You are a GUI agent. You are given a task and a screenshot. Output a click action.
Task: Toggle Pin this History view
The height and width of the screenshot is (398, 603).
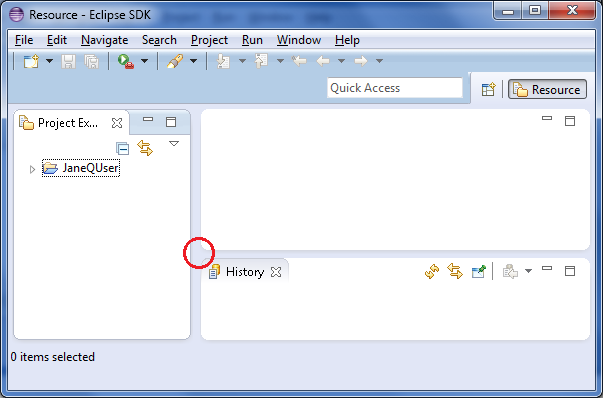click(x=479, y=271)
